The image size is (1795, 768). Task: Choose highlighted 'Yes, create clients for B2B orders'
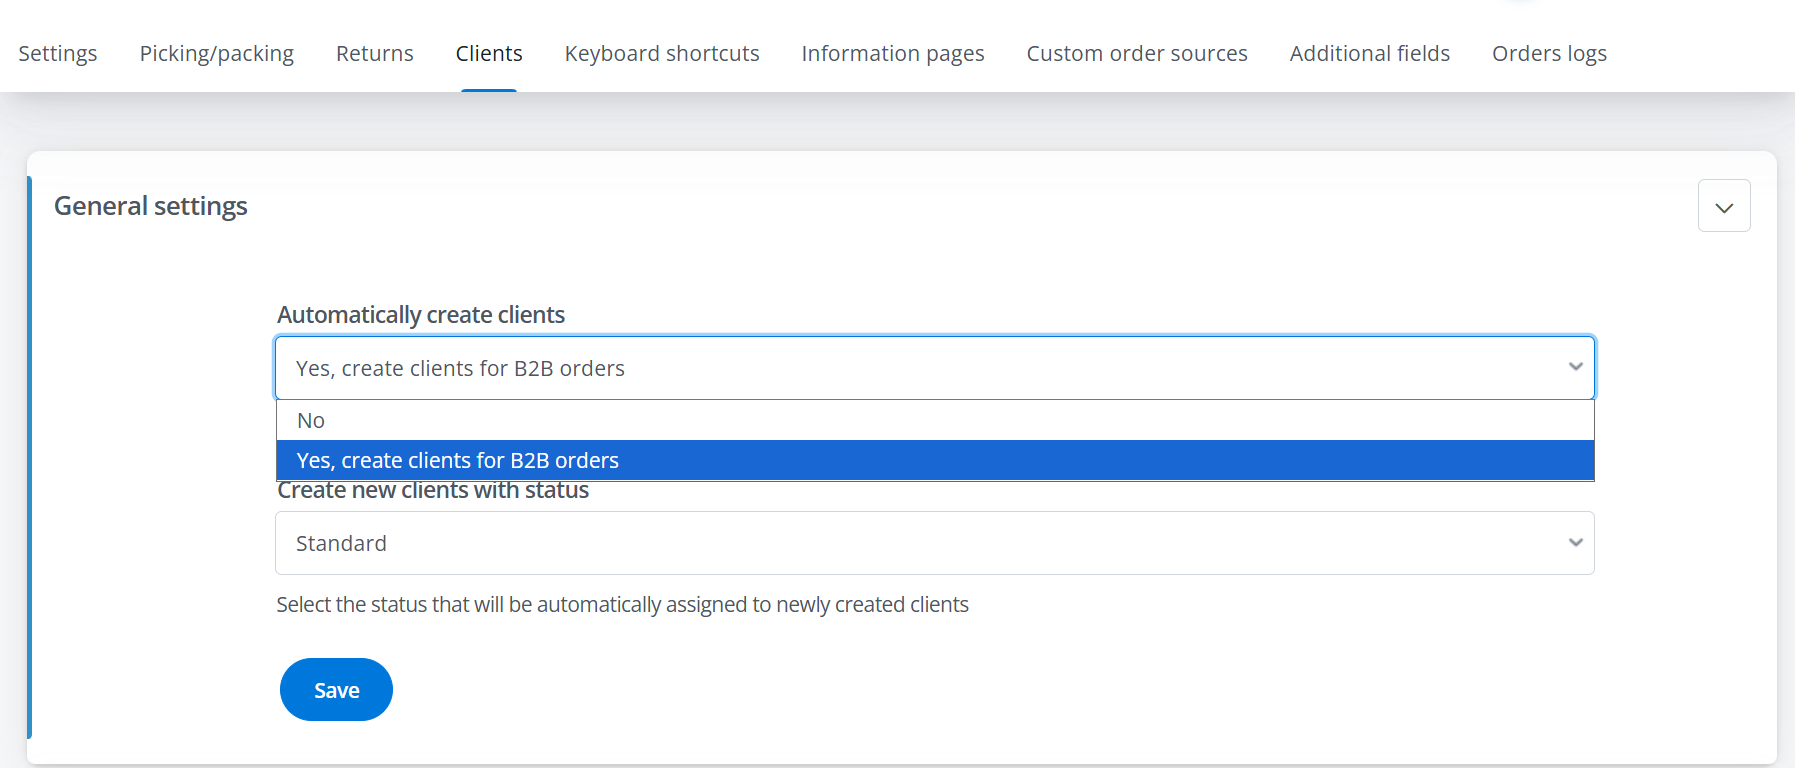tap(935, 460)
